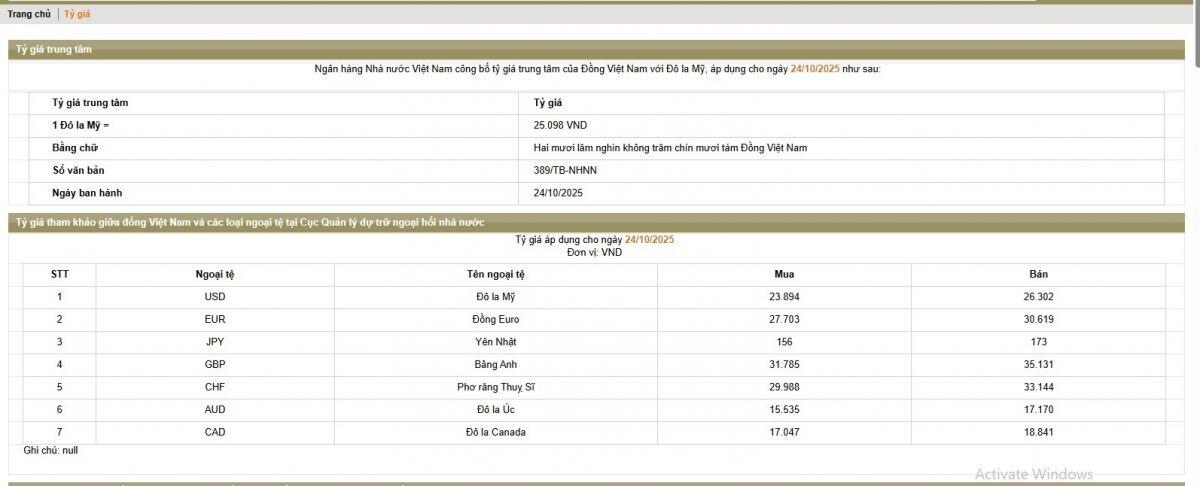Click the Mua column header
The image size is (1200, 486).
click(x=784, y=274)
